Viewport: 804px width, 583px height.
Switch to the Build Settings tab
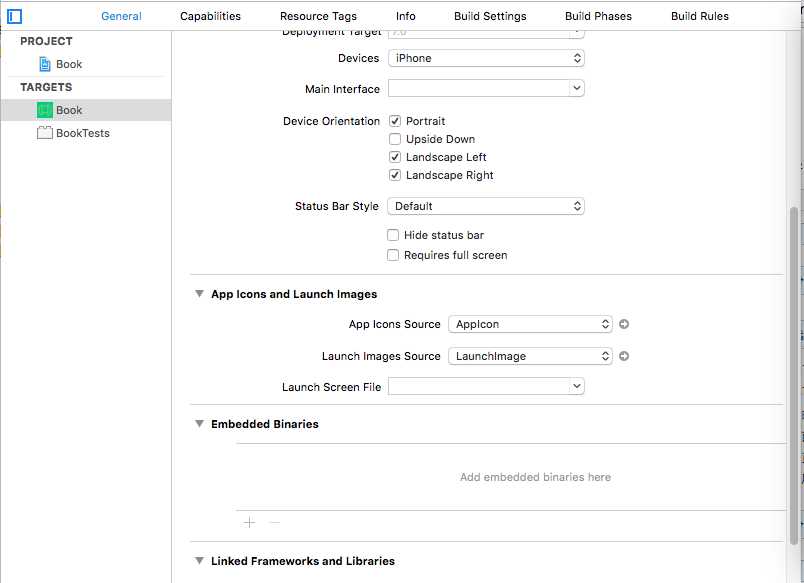point(490,16)
